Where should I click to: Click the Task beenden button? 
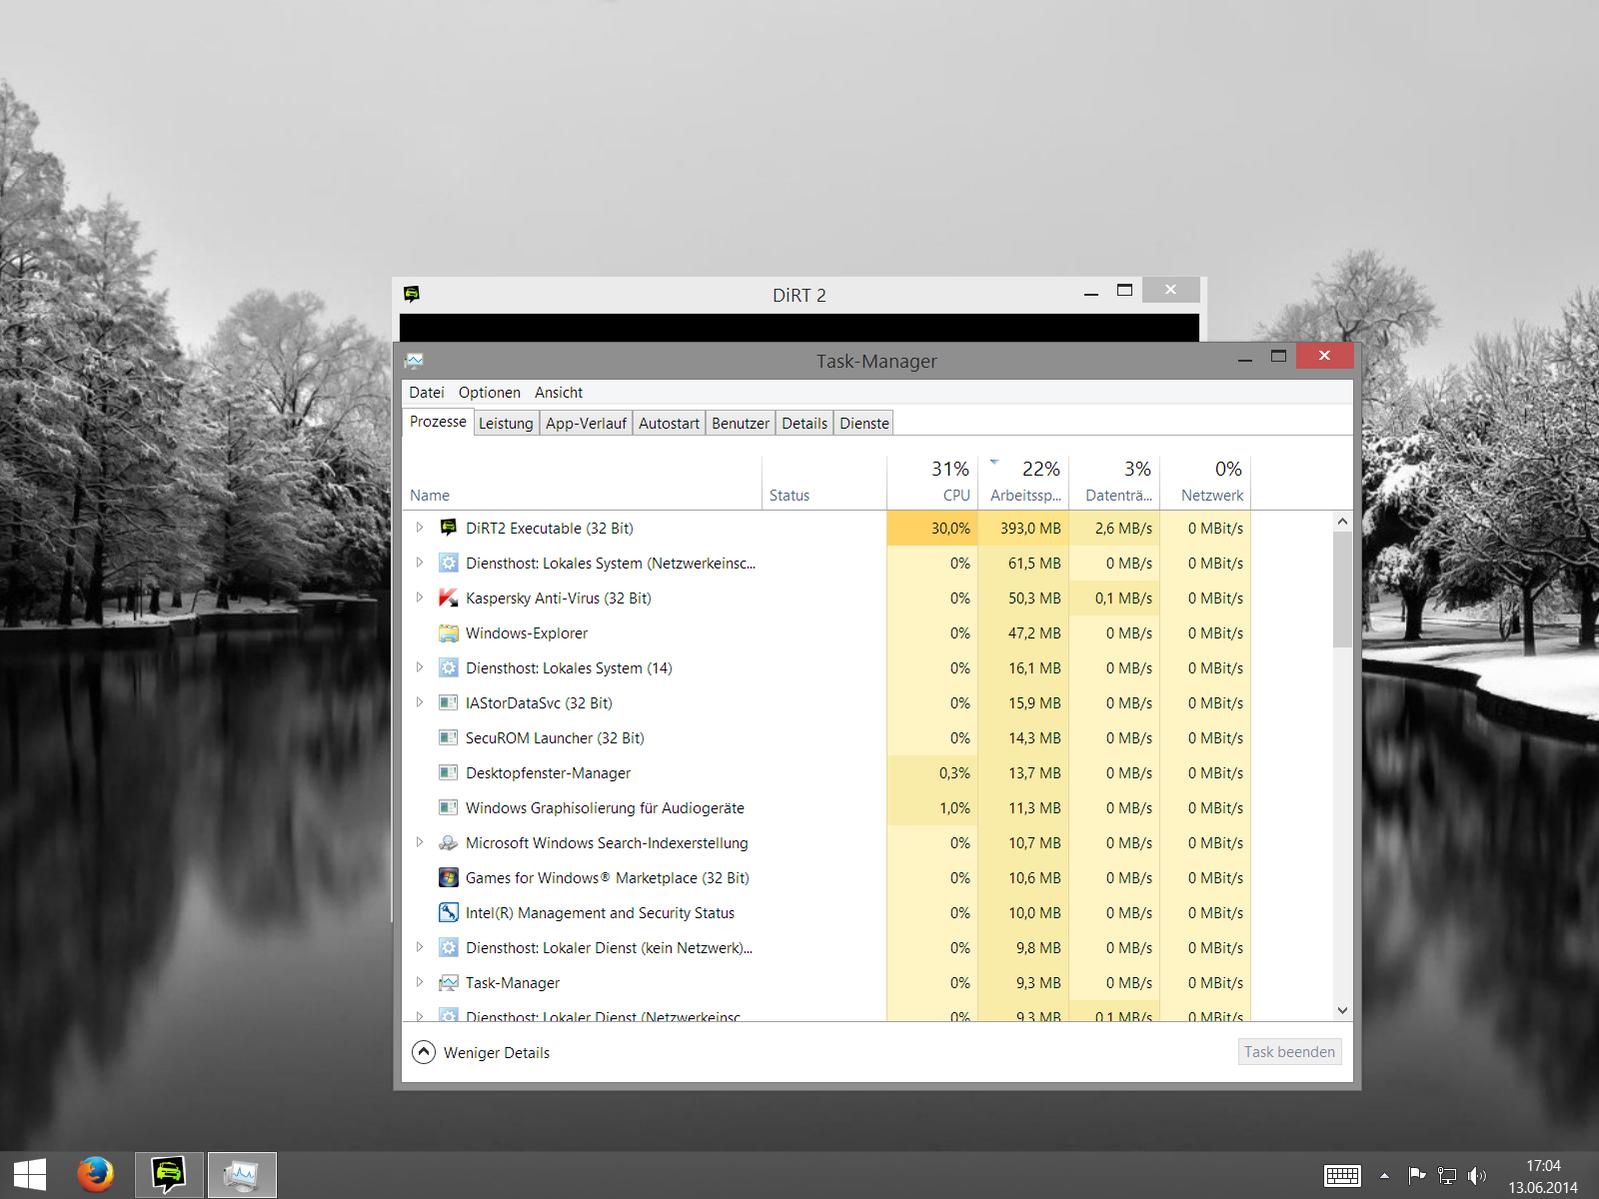click(x=1289, y=1052)
